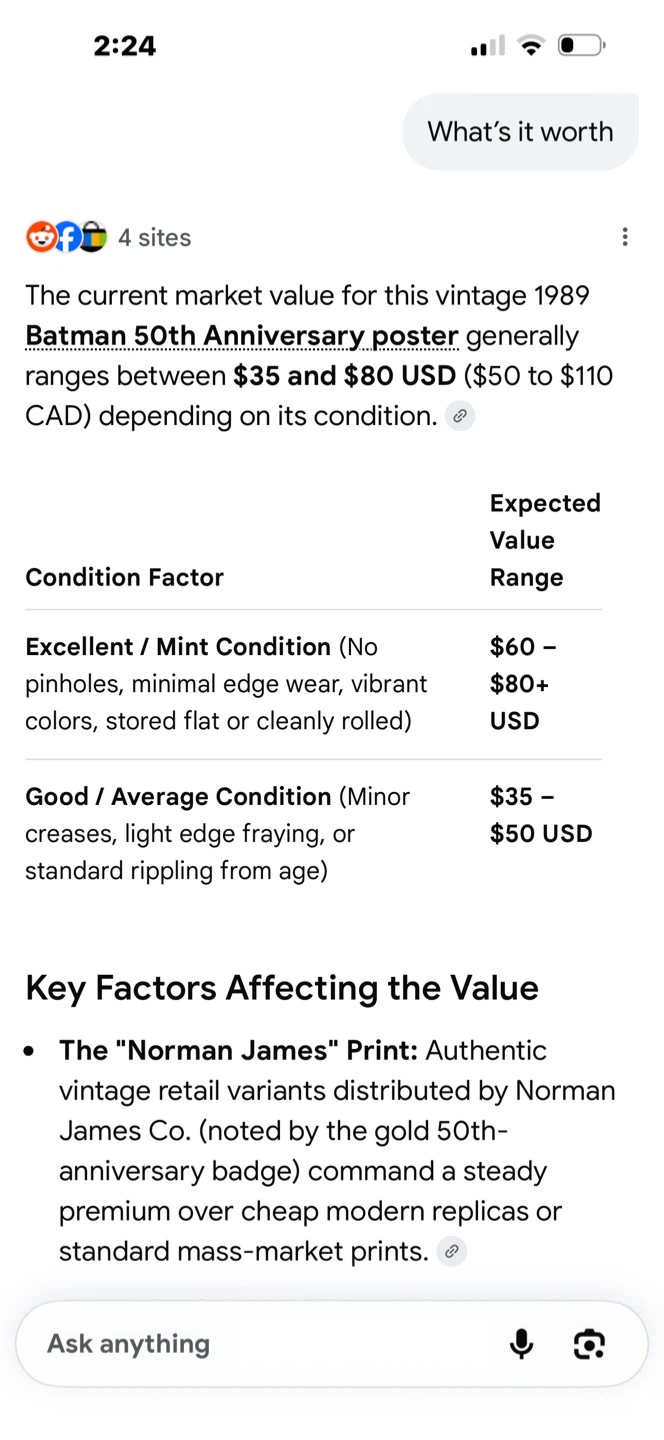
Task: Tap the battery indicator in status bar
Action: 581,45
